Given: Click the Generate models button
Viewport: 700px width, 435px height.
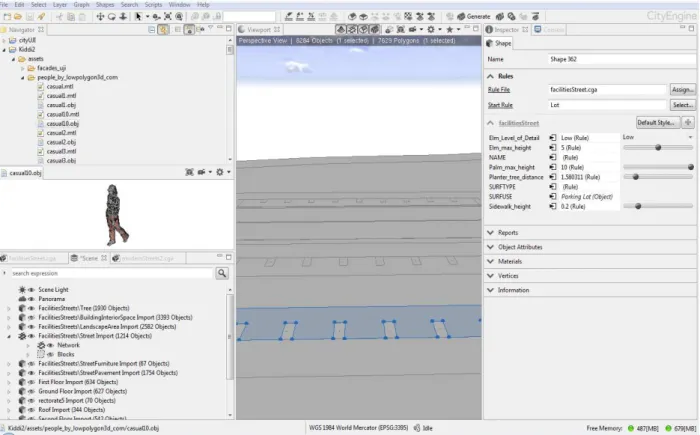Looking at the screenshot, I should tap(474, 17).
